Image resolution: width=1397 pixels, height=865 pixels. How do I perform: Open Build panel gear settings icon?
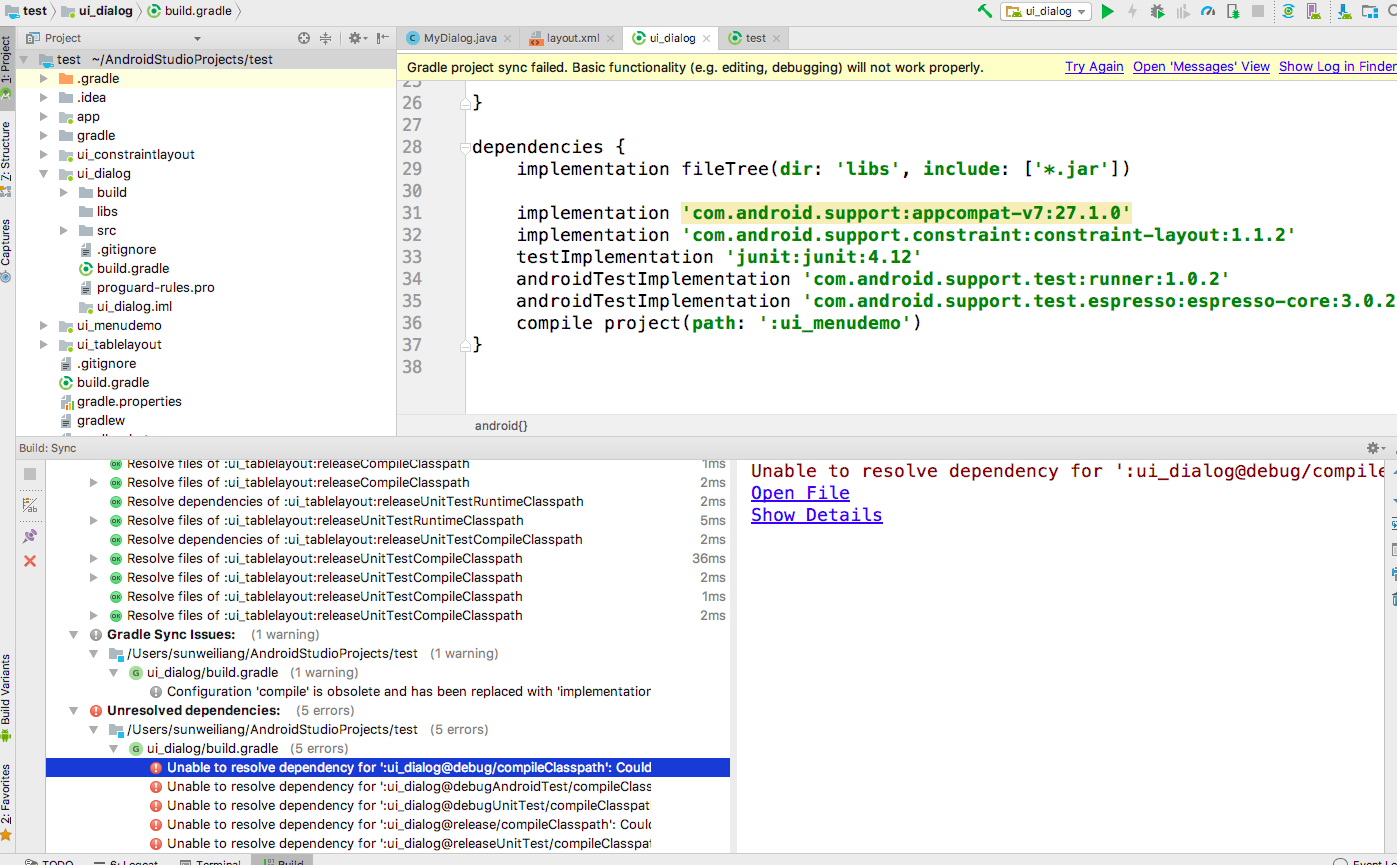click(x=1376, y=448)
